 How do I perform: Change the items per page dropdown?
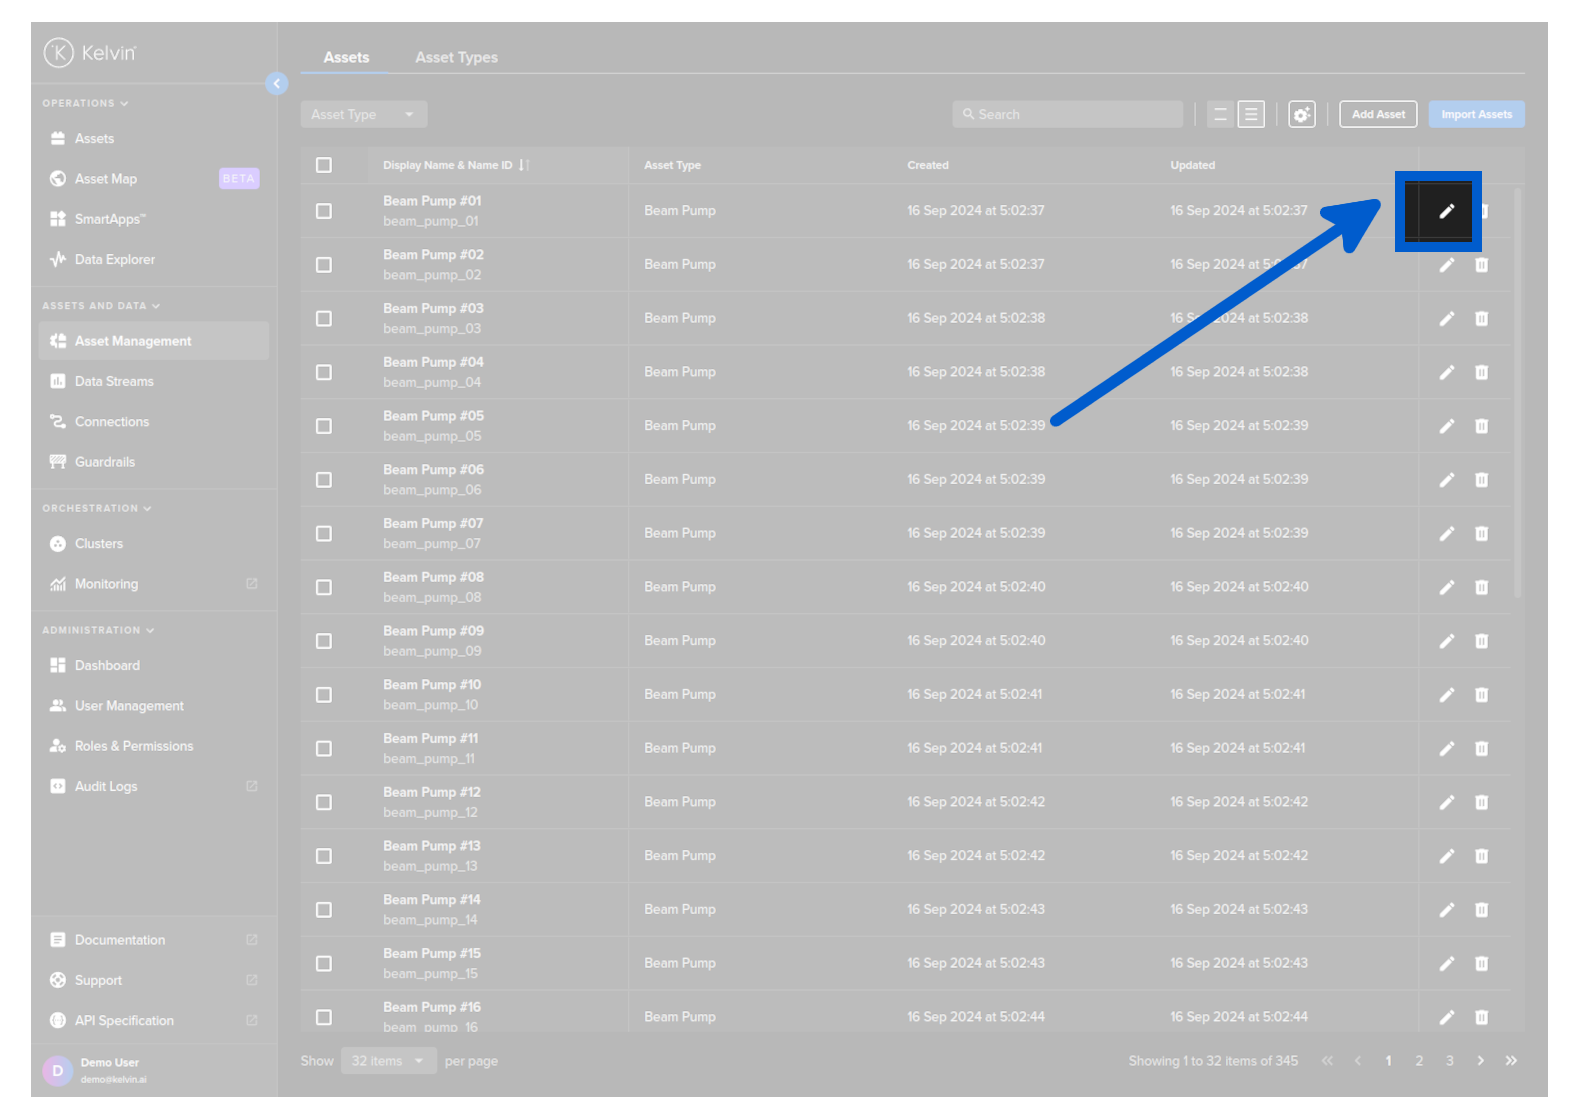pyautogui.click(x=388, y=1061)
